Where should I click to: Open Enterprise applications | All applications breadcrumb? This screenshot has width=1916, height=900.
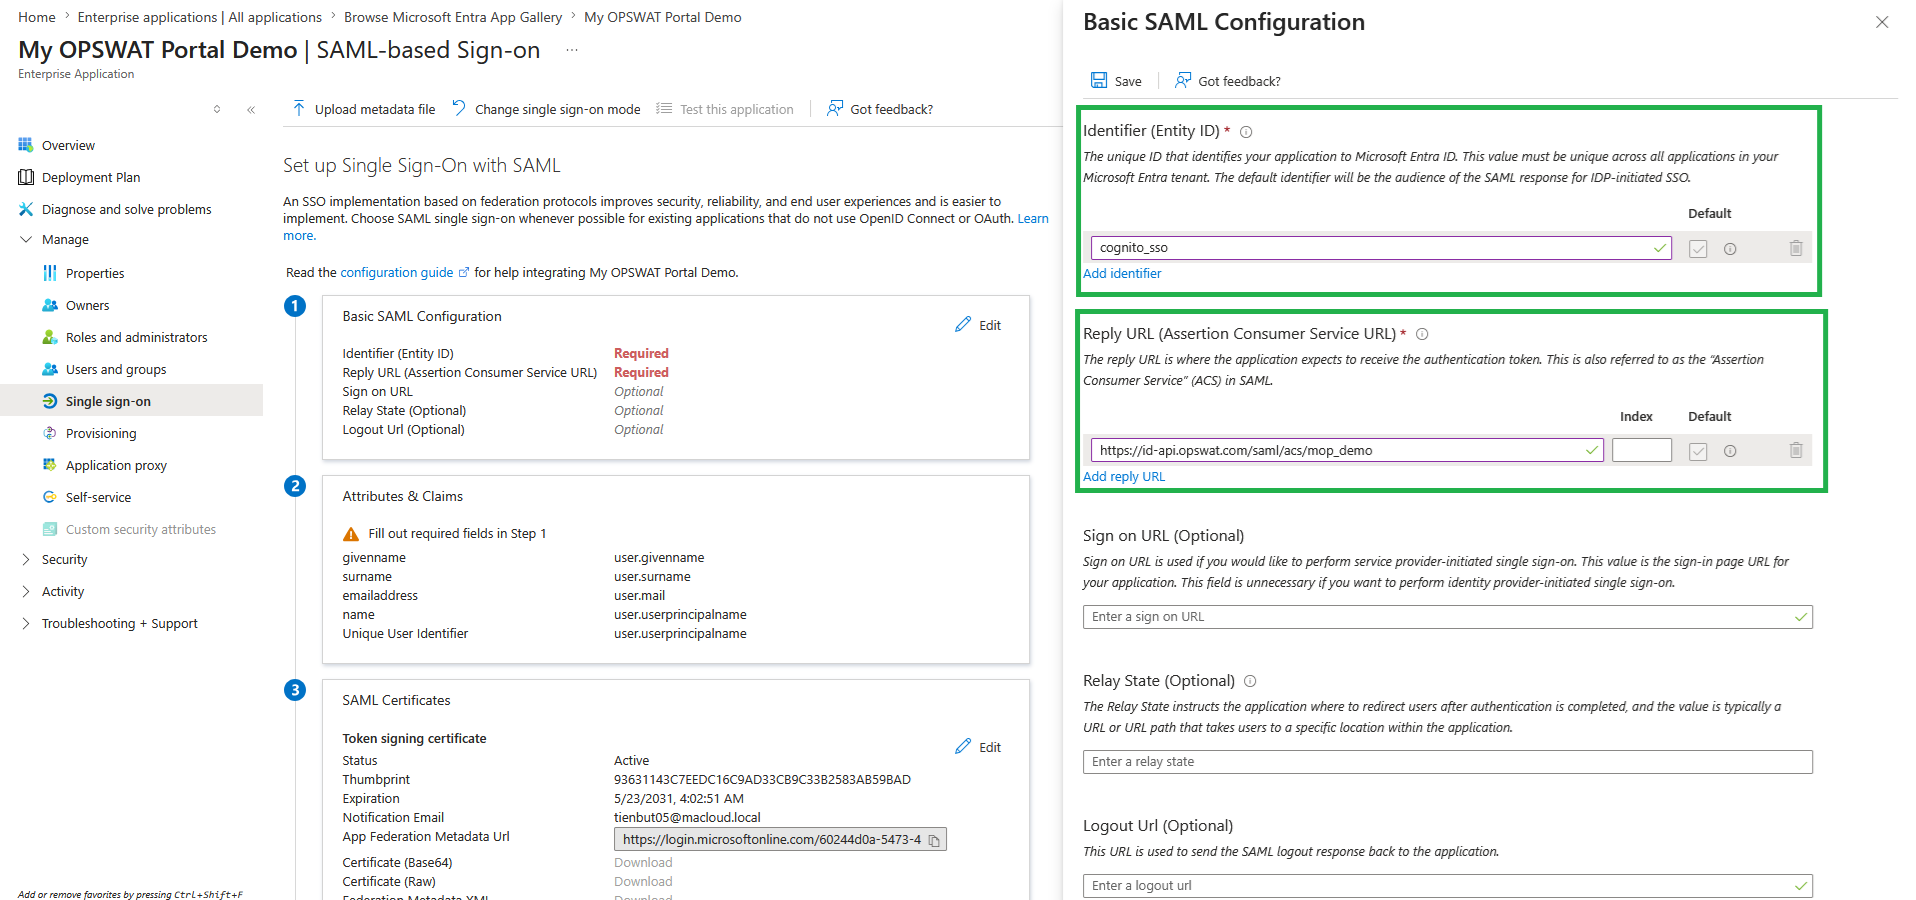[x=200, y=17]
